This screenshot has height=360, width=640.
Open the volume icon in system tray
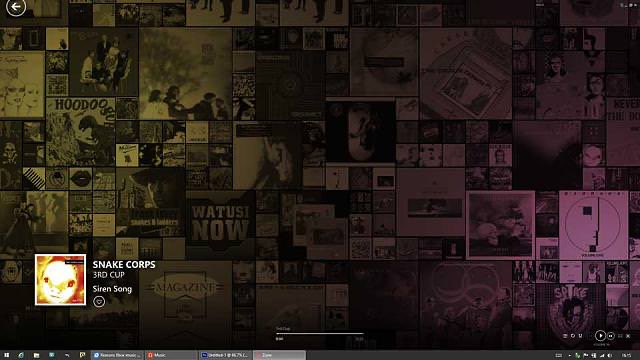(x=610, y=356)
